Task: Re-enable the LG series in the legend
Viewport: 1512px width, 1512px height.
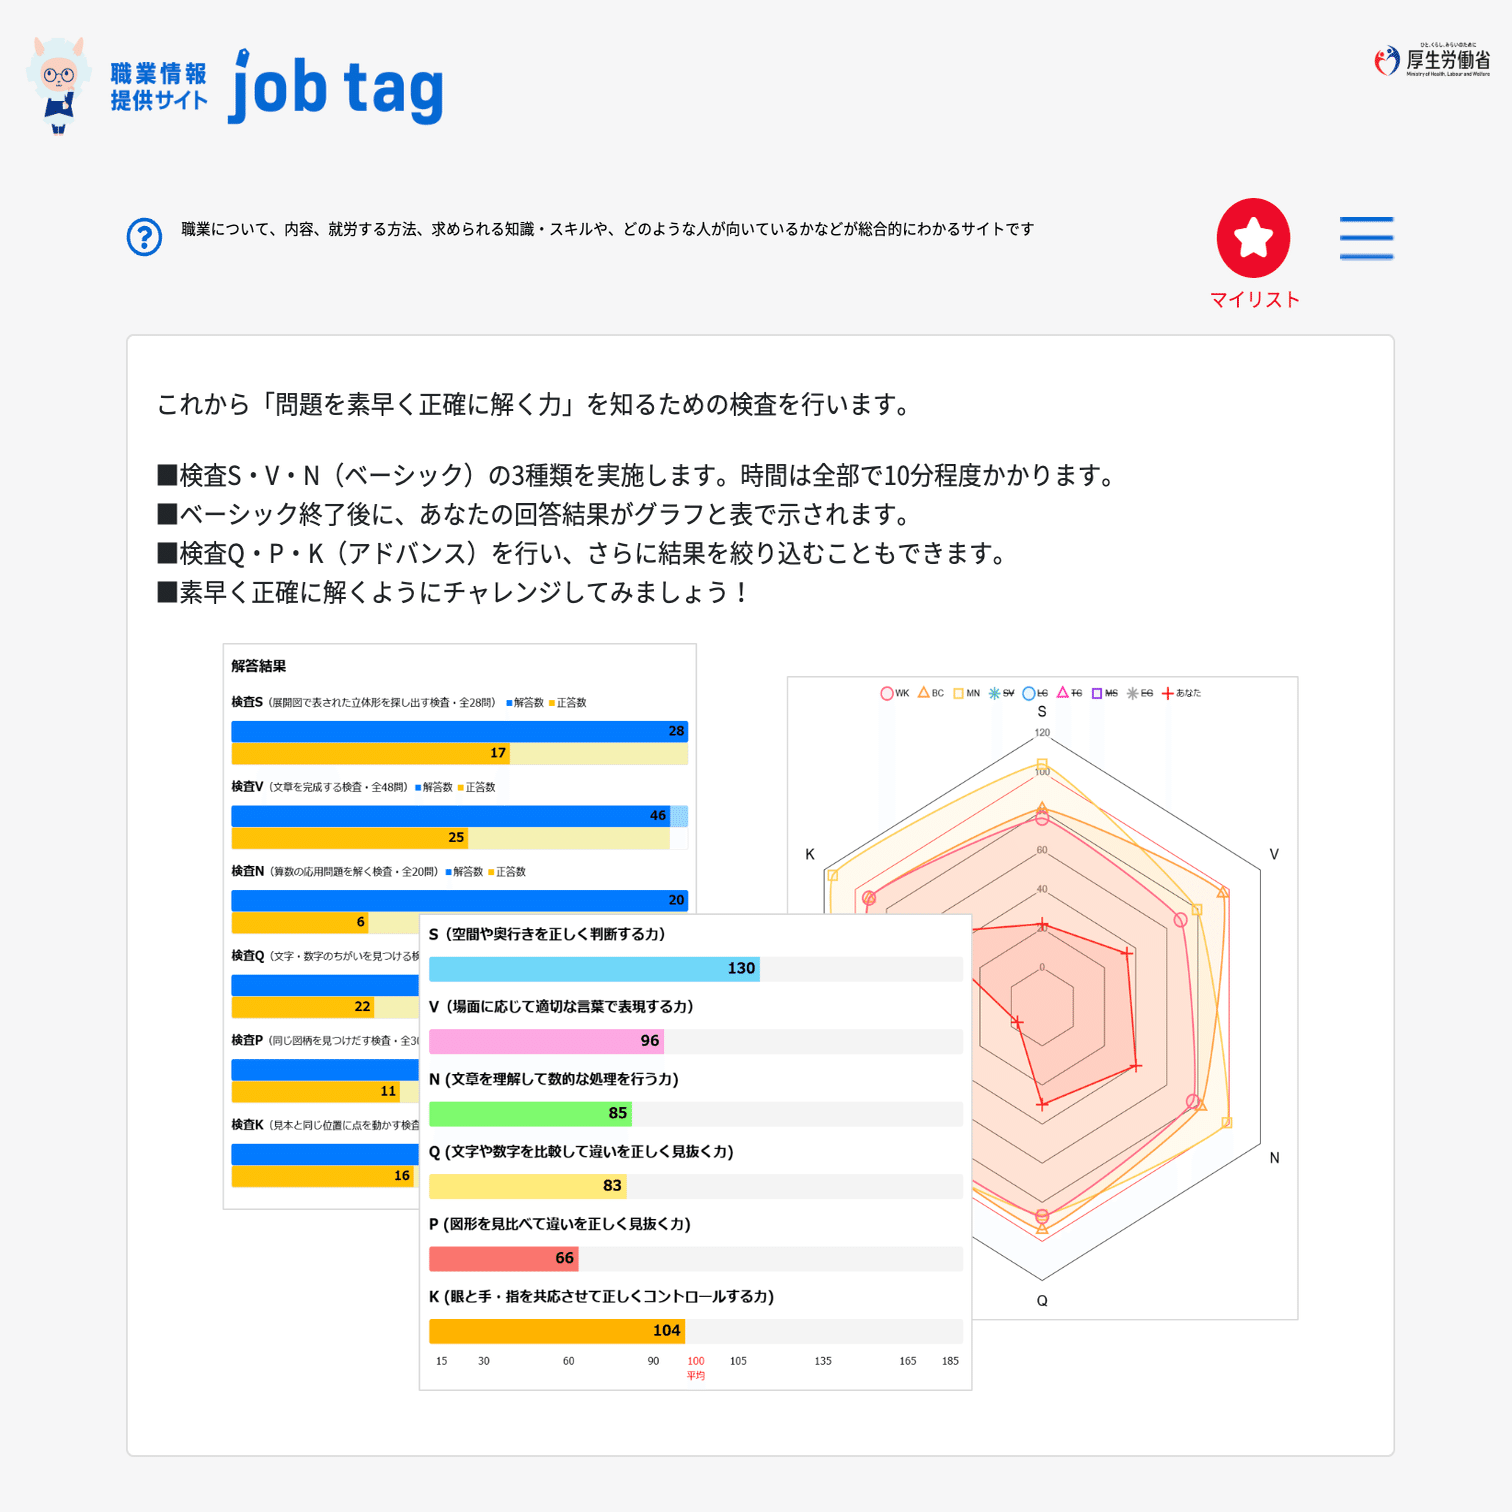Action: coord(1036,693)
